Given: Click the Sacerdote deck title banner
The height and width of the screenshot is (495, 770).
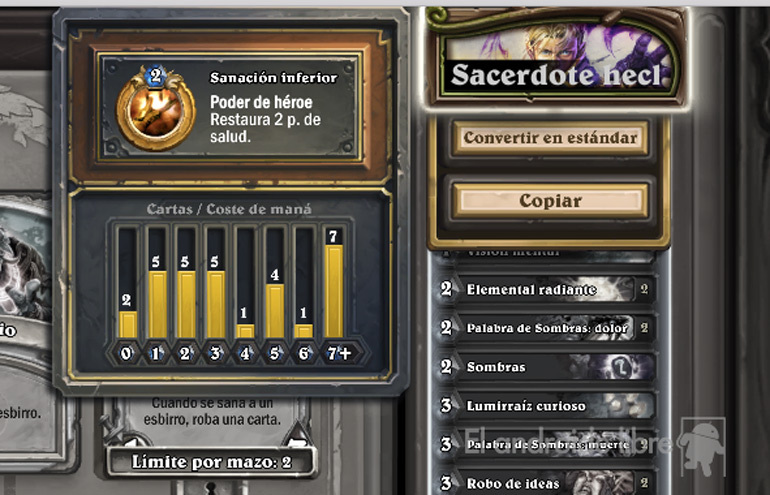Looking at the screenshot, I should tap(556, 58).
